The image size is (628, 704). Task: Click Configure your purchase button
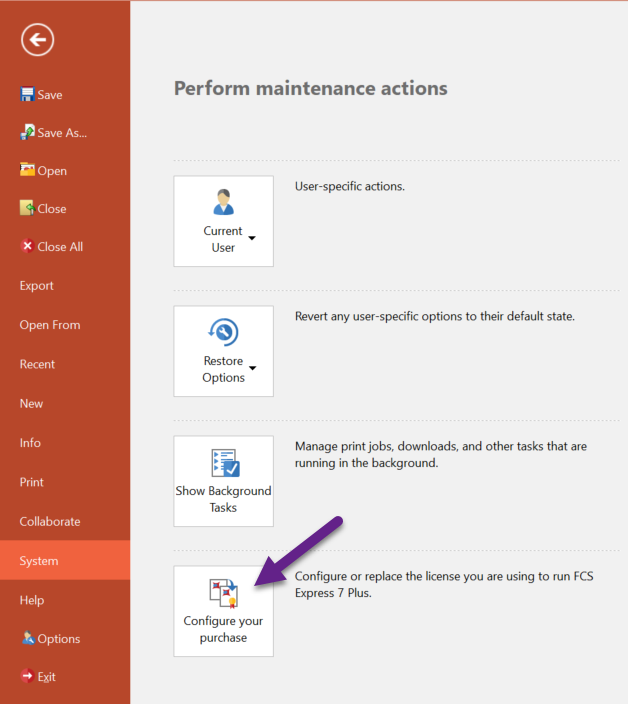click(x=224, y=611)
